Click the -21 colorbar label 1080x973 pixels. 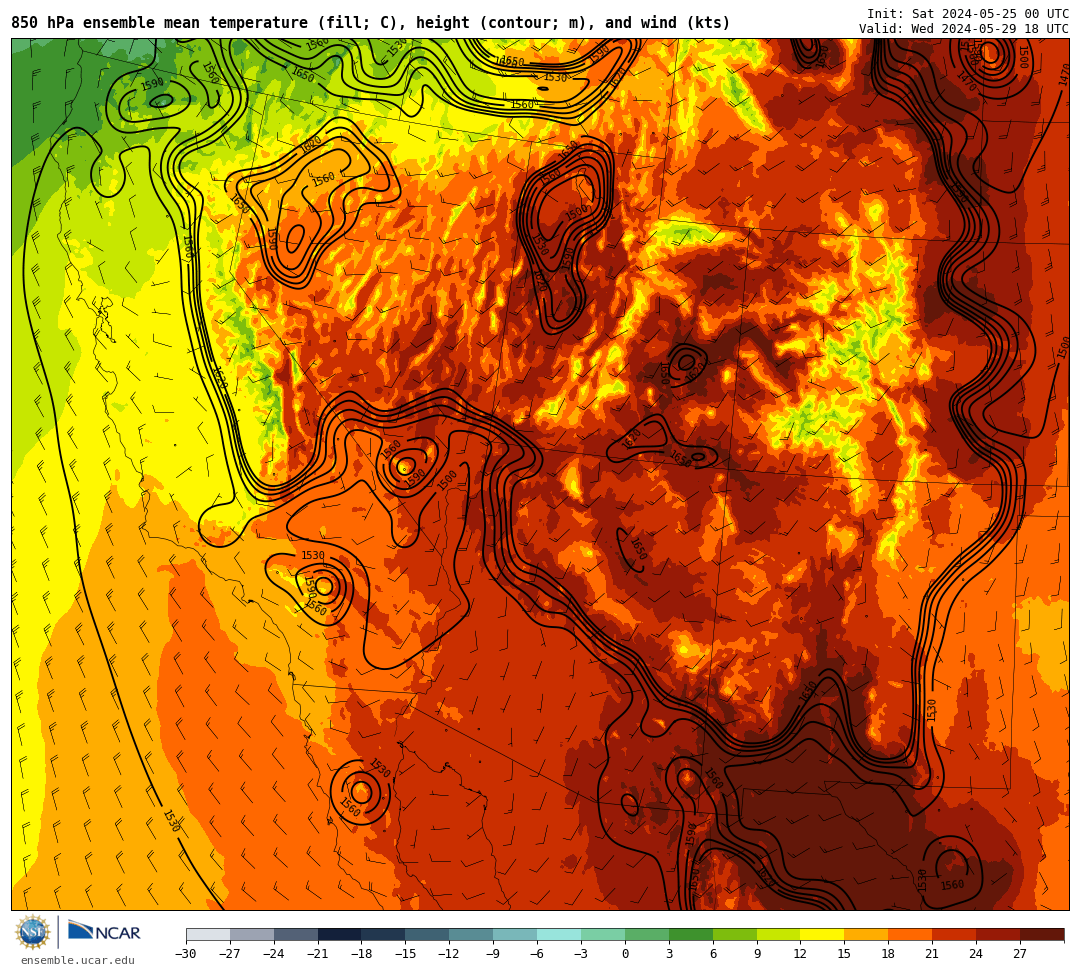click(318, 954)
